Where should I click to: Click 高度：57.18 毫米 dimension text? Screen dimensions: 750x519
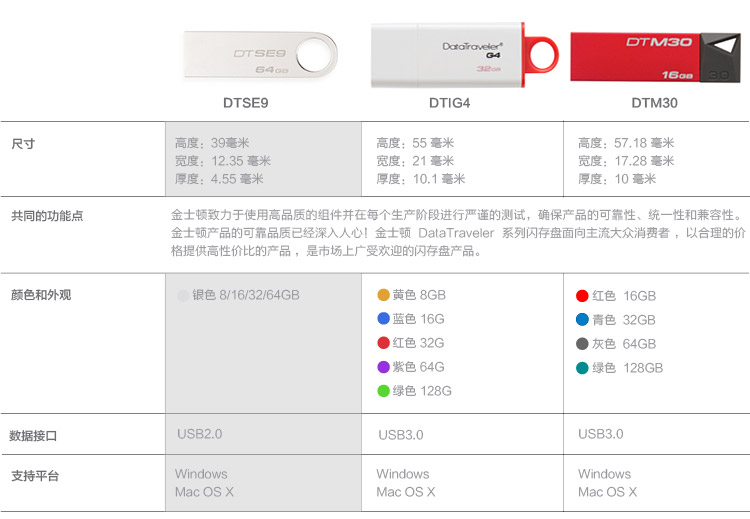pyautogui.click(x=626, y=143)
